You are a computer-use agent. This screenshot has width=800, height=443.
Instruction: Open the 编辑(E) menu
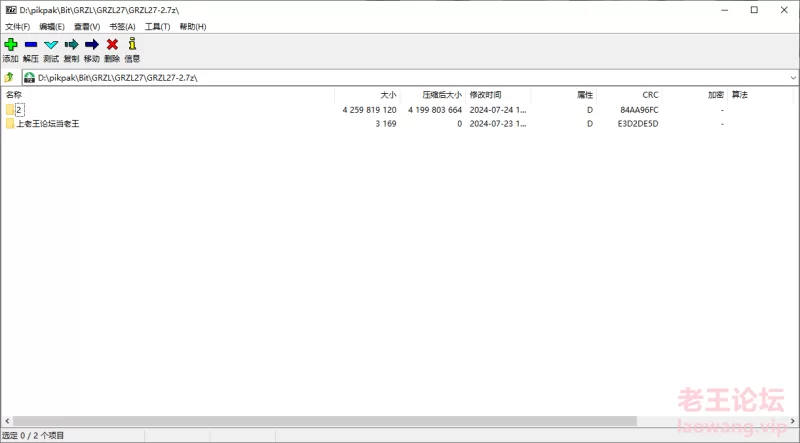(52, 27)
